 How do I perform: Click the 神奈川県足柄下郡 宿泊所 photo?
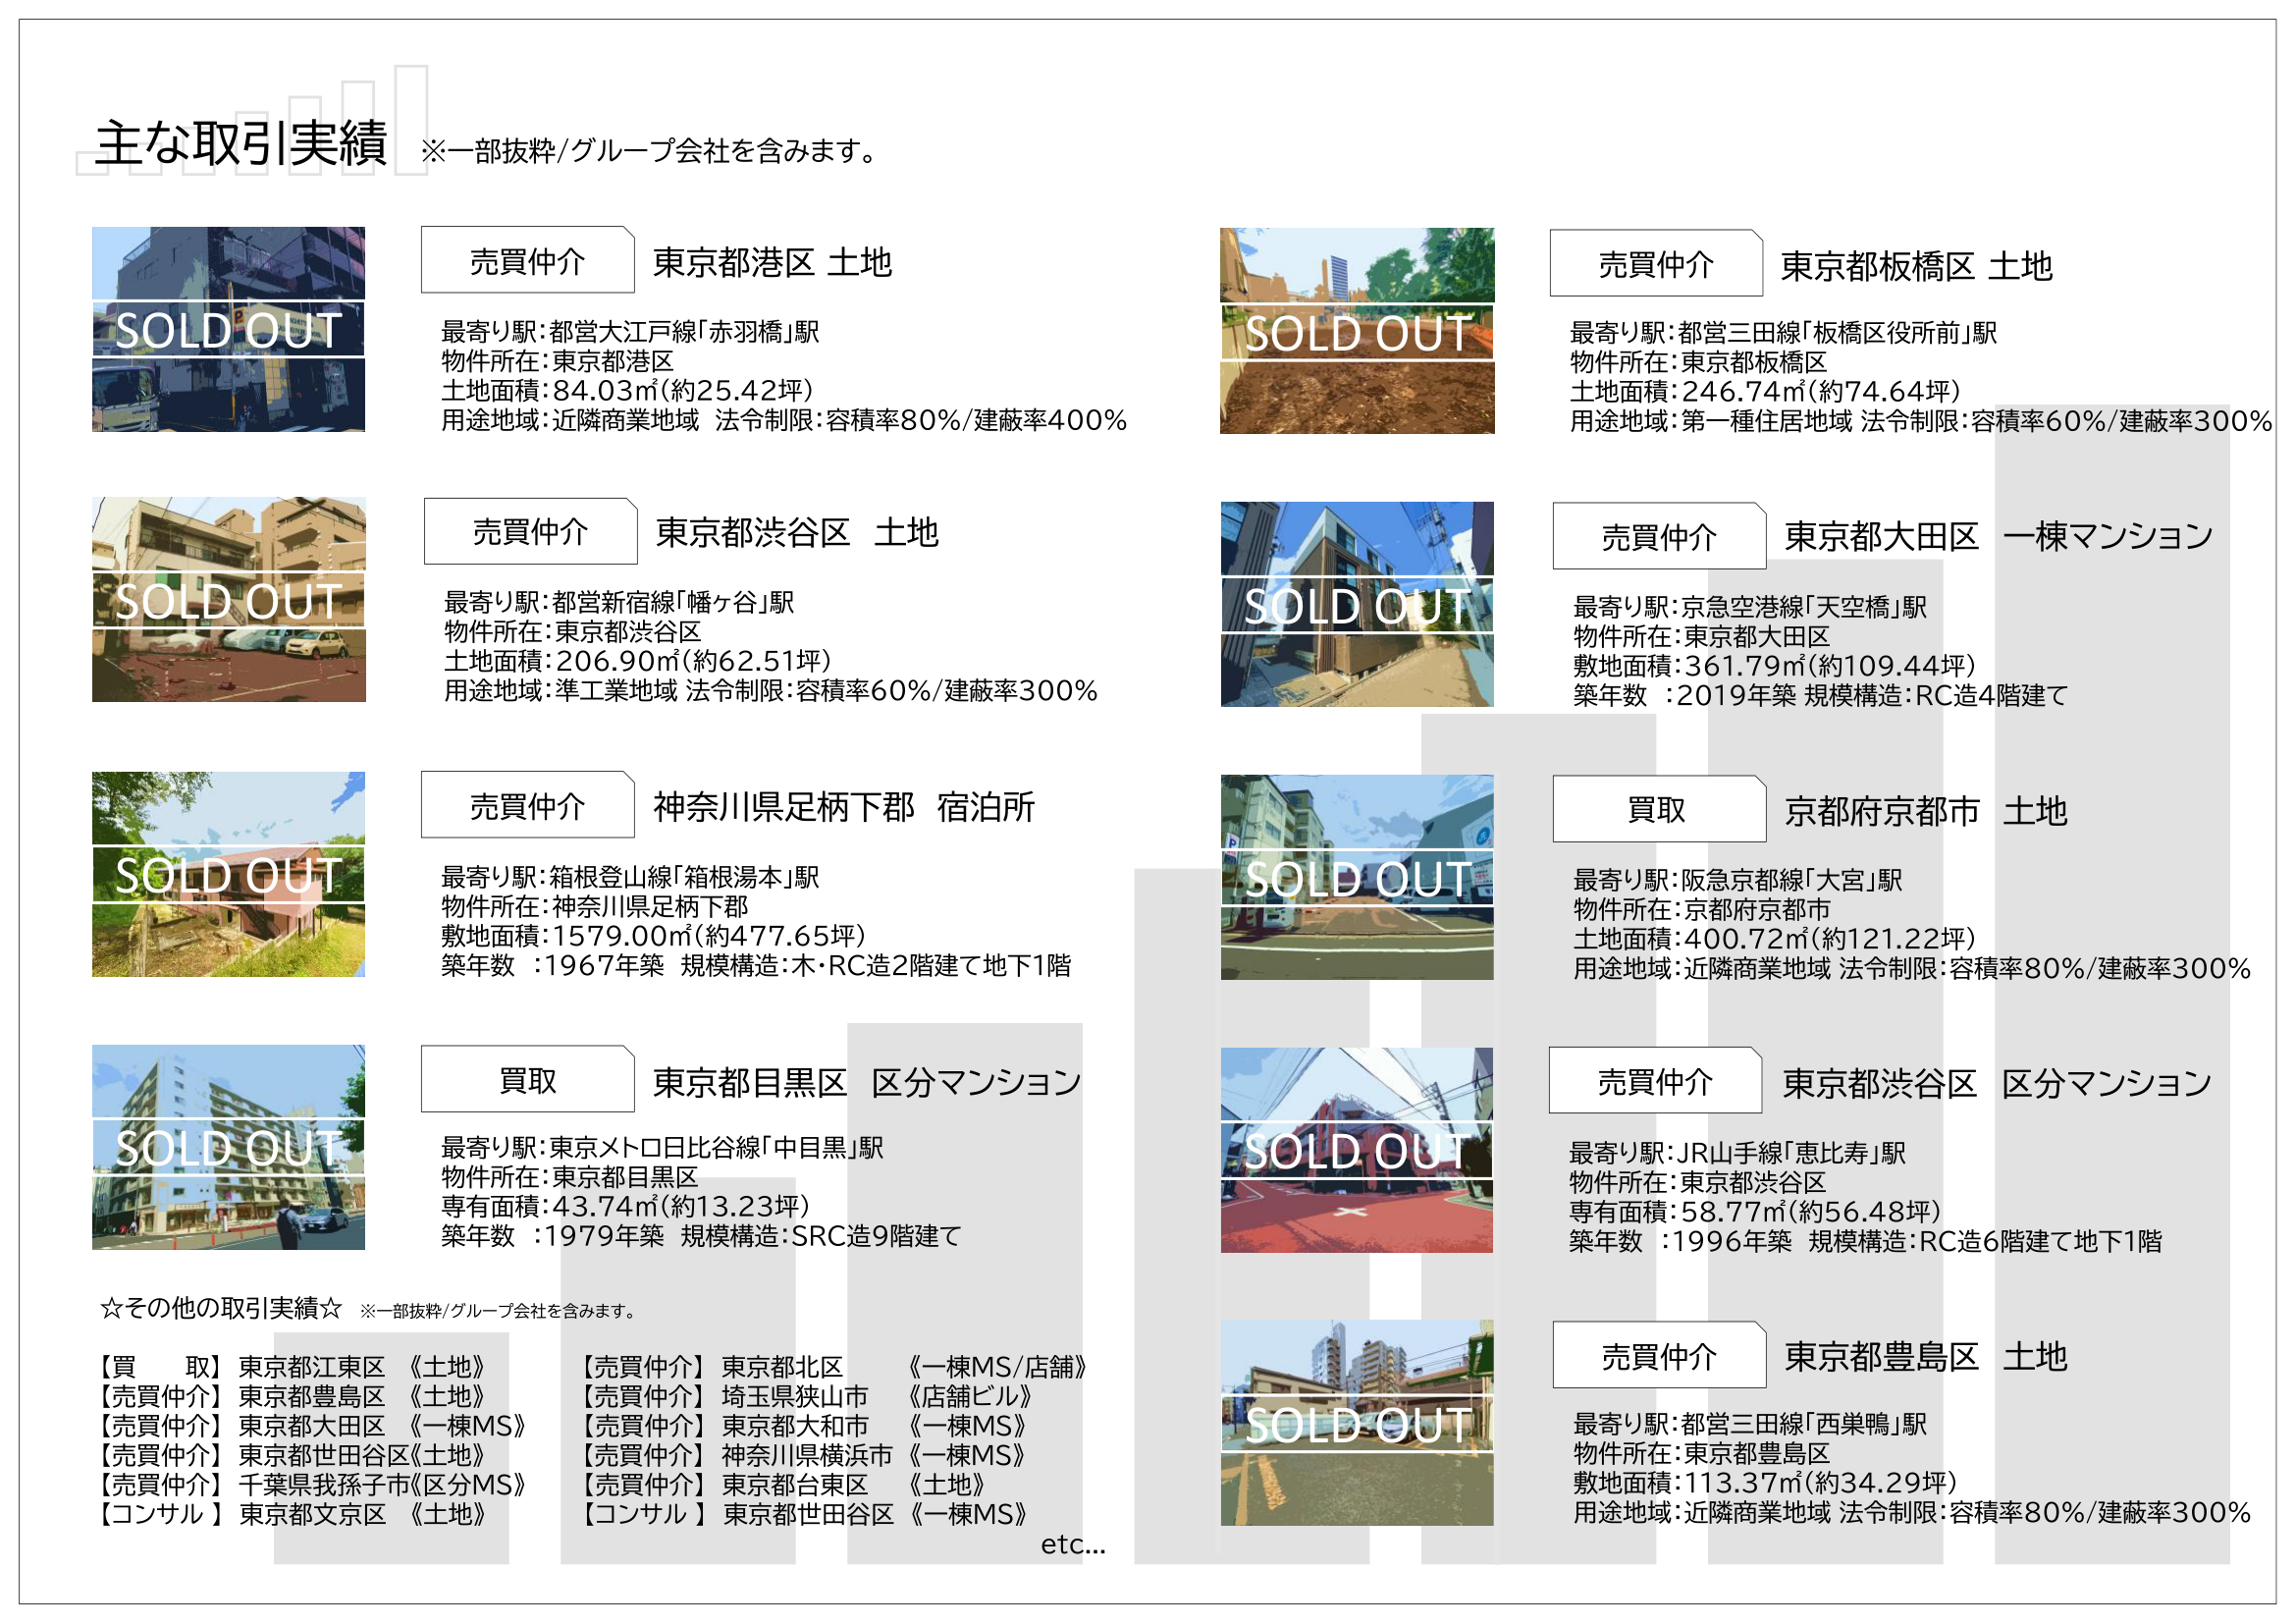click(x=228, y=874)
